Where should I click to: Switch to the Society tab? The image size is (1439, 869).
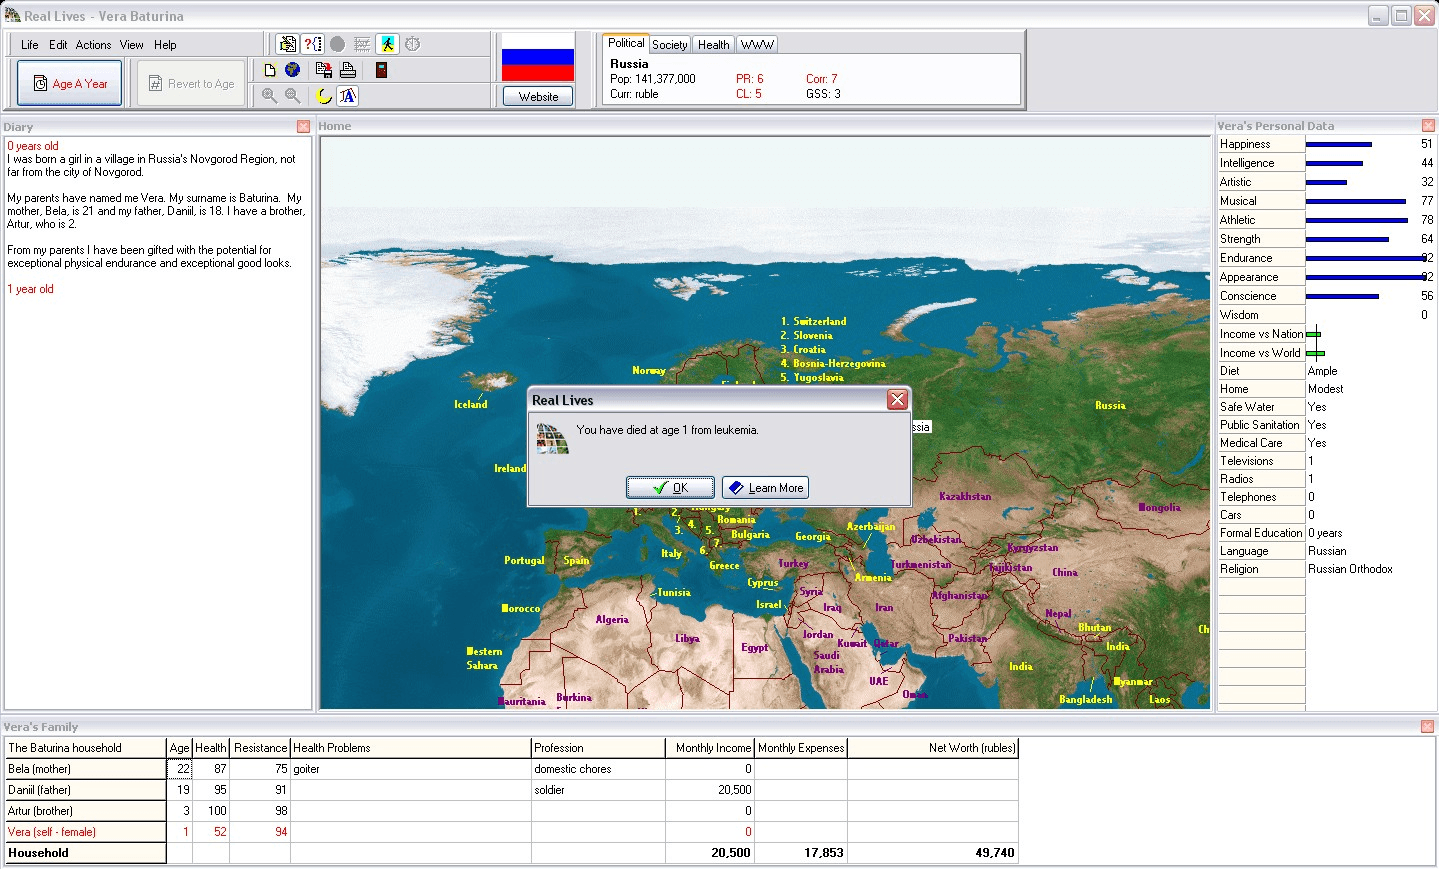click(x=670, y=45)
